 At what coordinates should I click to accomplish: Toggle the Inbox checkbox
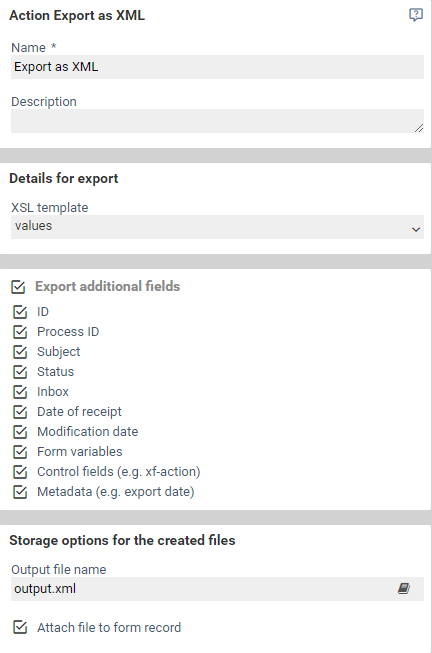20,392
